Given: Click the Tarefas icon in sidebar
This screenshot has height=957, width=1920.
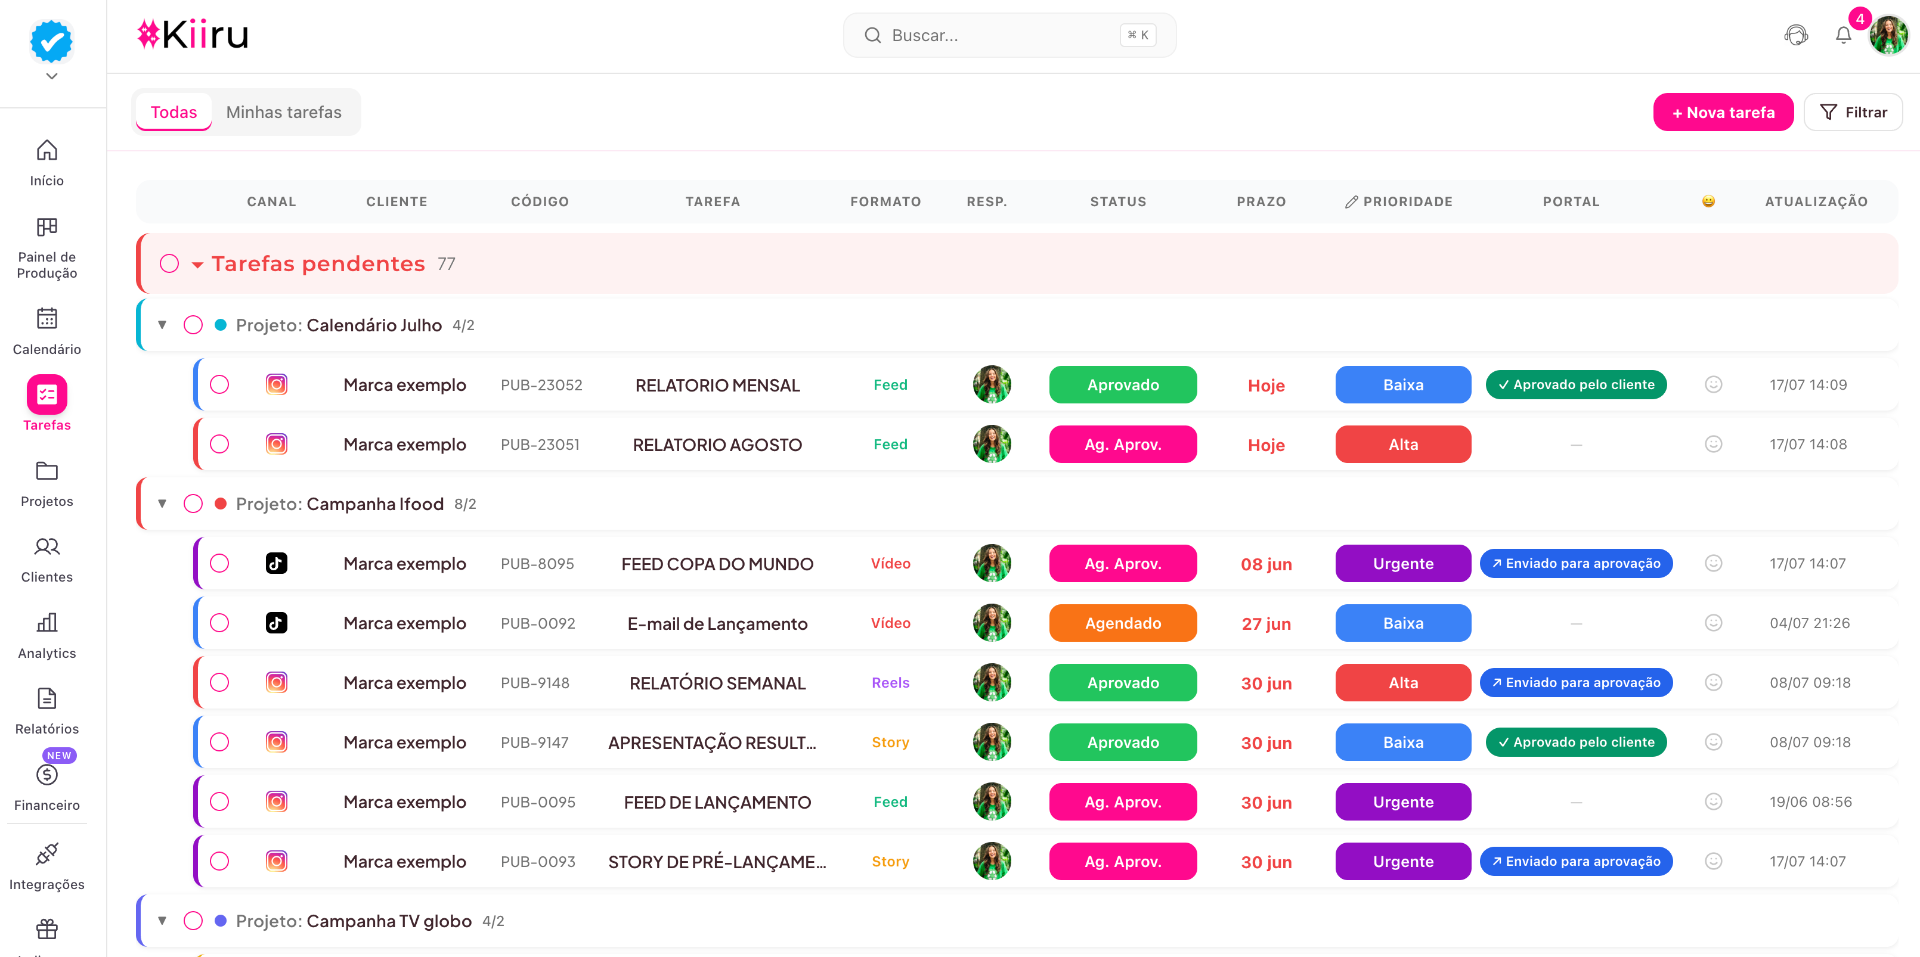Looking at the screenshot, I should [47, 395].
